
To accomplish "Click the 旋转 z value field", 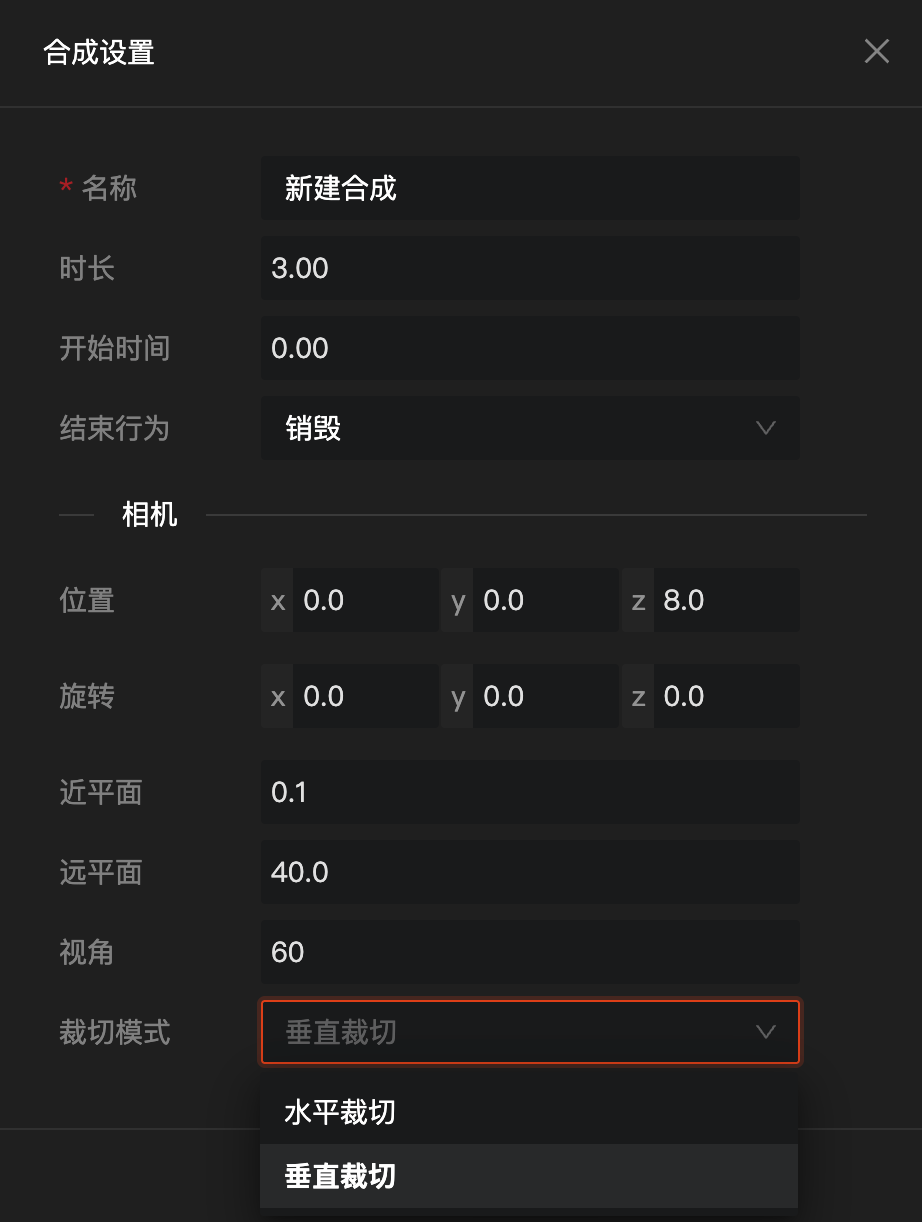I will [x=725, y=696].
